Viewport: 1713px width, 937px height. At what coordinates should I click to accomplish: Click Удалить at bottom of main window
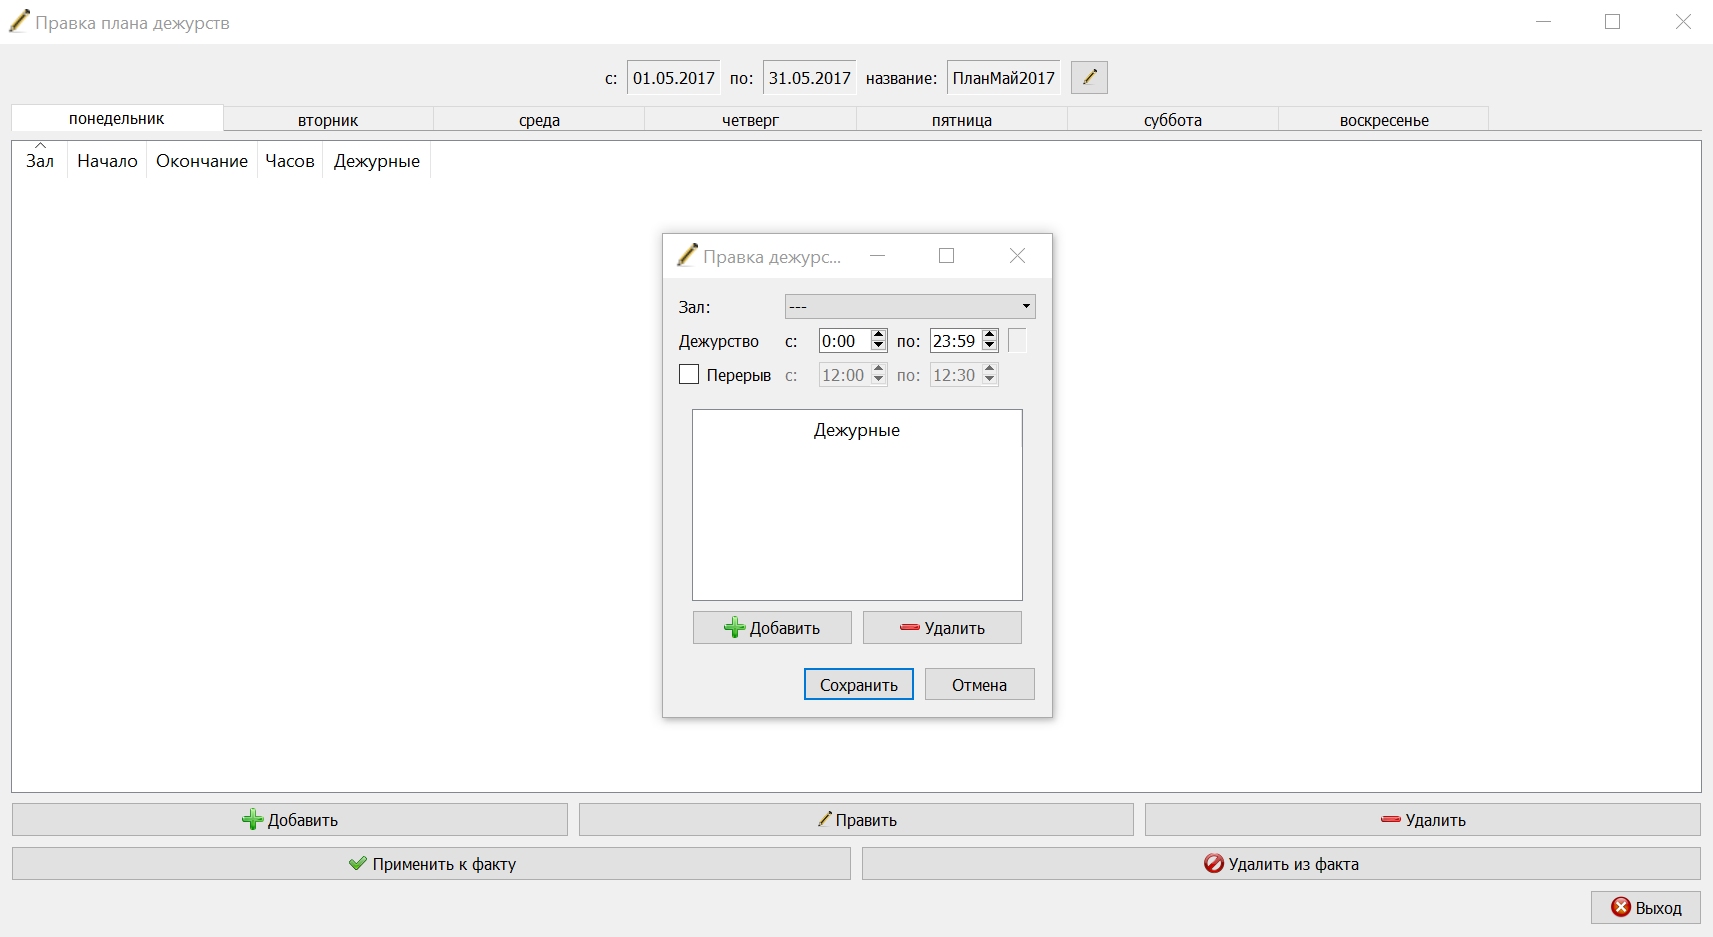point(1423,820)
